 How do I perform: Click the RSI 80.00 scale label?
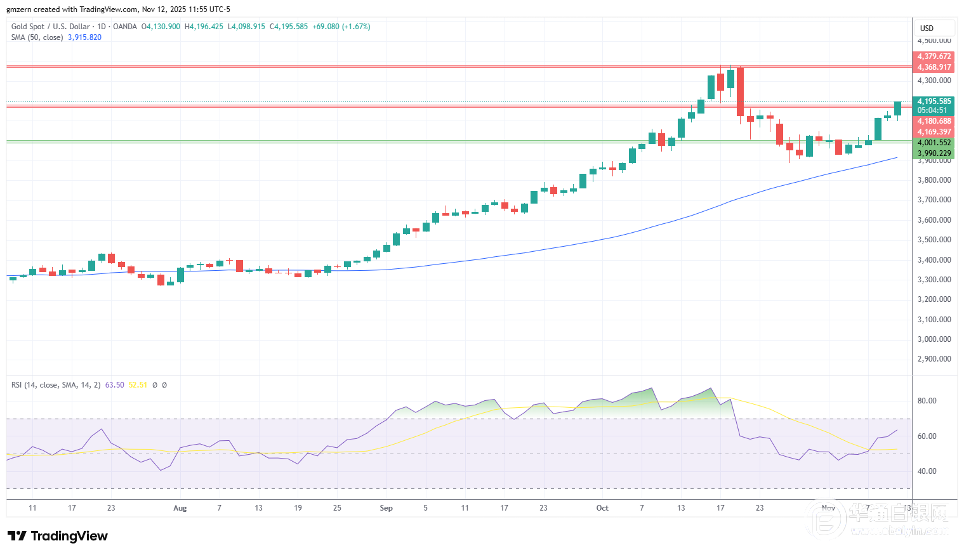pos(926,401)
